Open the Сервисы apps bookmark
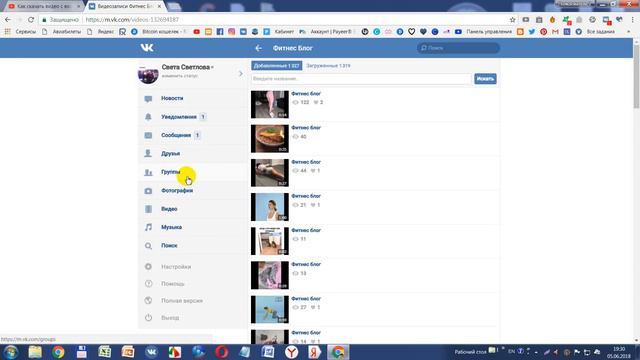Screen dimensions: 640x360 coord(20,31)
